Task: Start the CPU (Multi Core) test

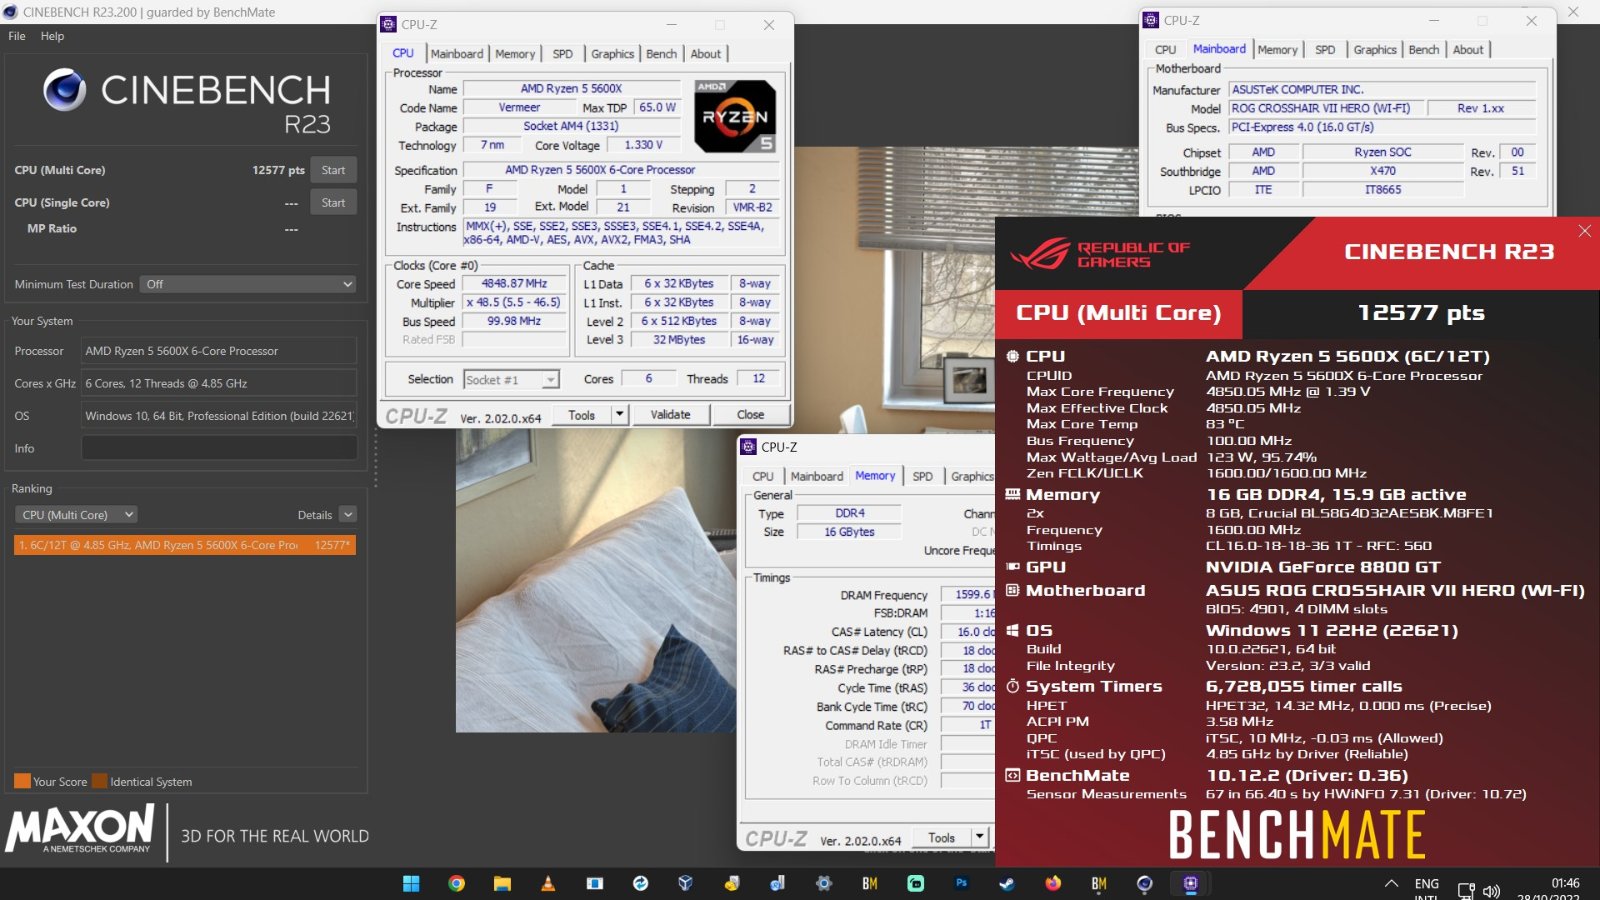Action: pyautogui.click(x=333, y=170)
